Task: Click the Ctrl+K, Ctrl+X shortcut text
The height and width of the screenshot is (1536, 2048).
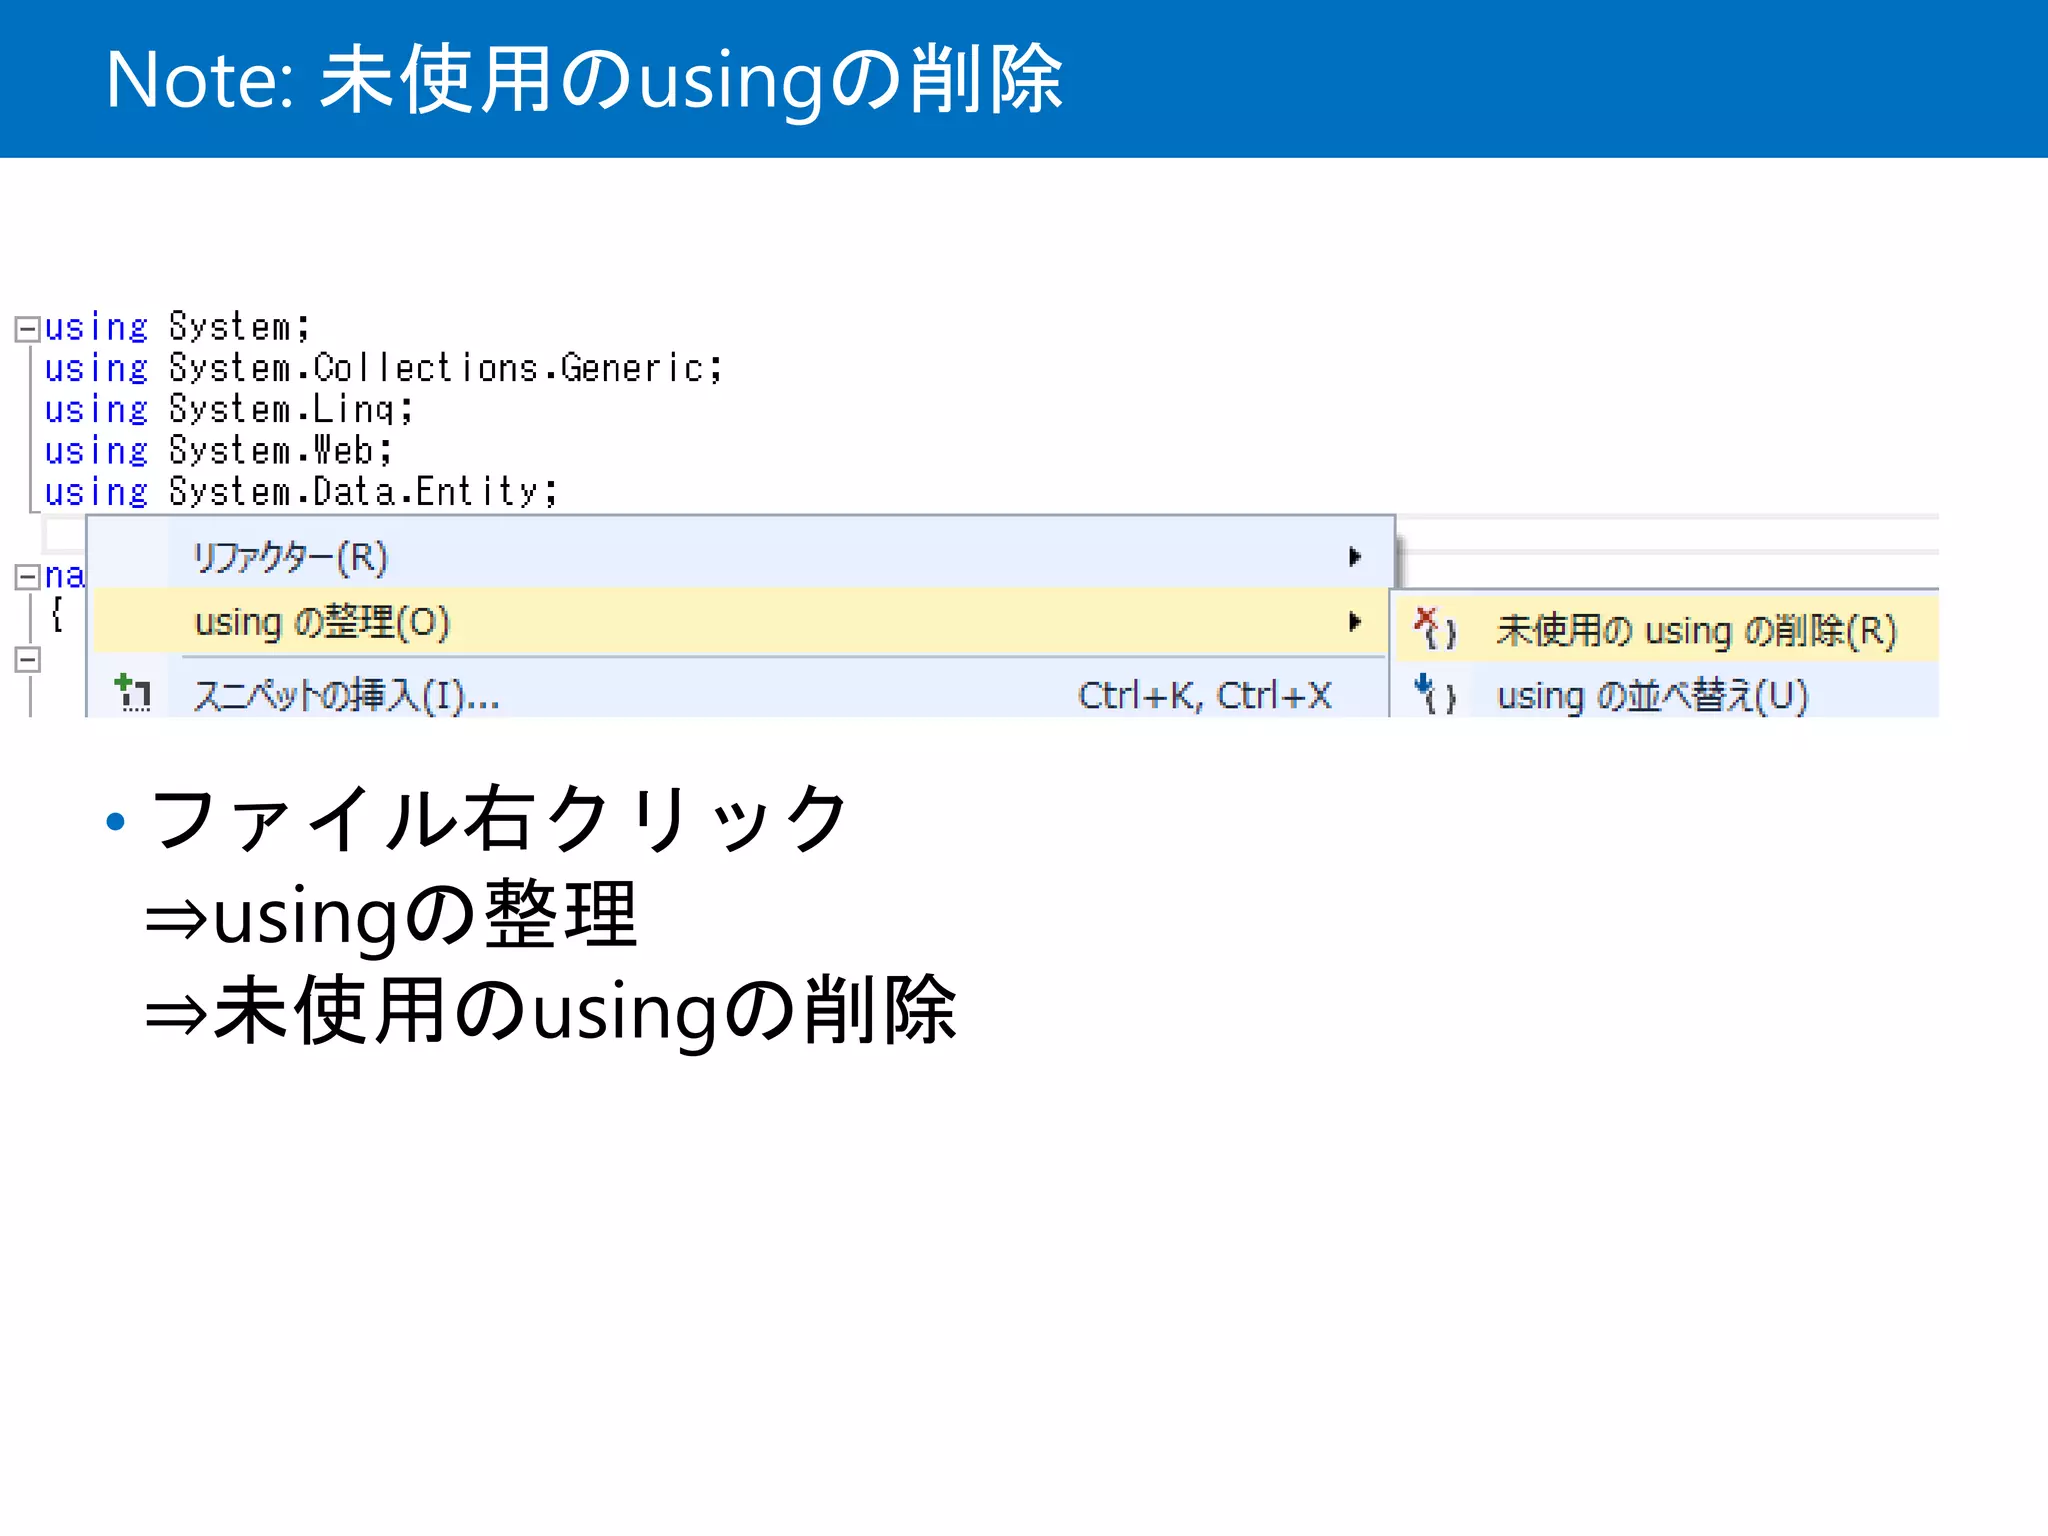Action: [x=1205, y=695]
